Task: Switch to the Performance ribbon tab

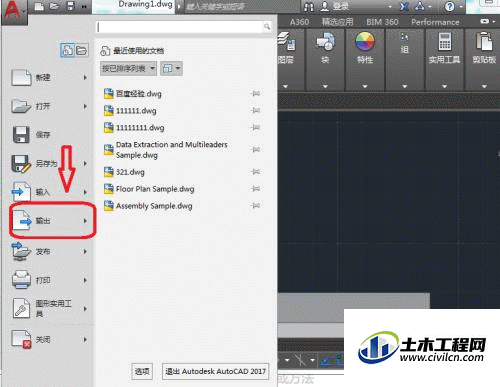Action: 435,22
